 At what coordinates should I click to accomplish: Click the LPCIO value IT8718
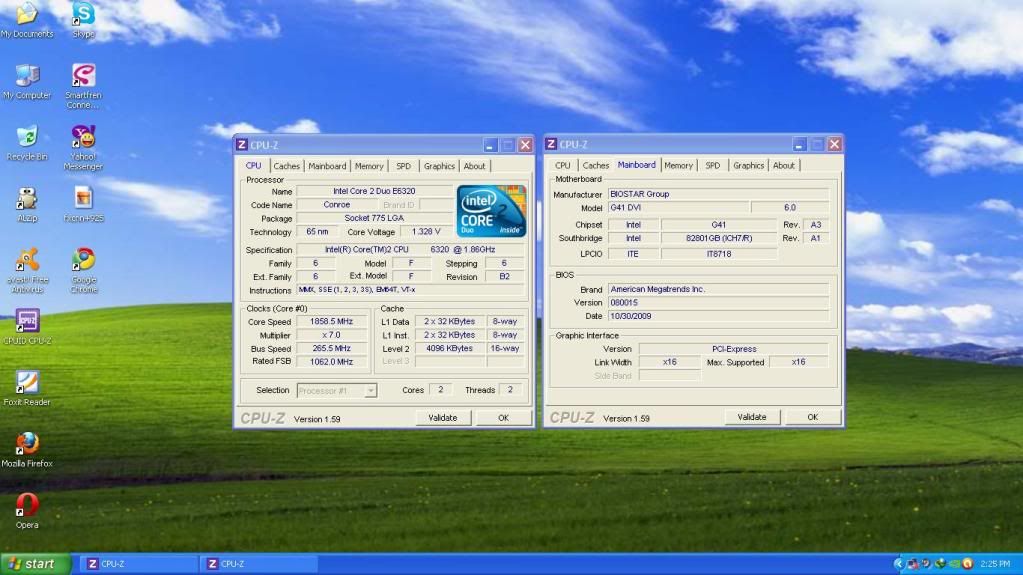click(x=719, y=255)
